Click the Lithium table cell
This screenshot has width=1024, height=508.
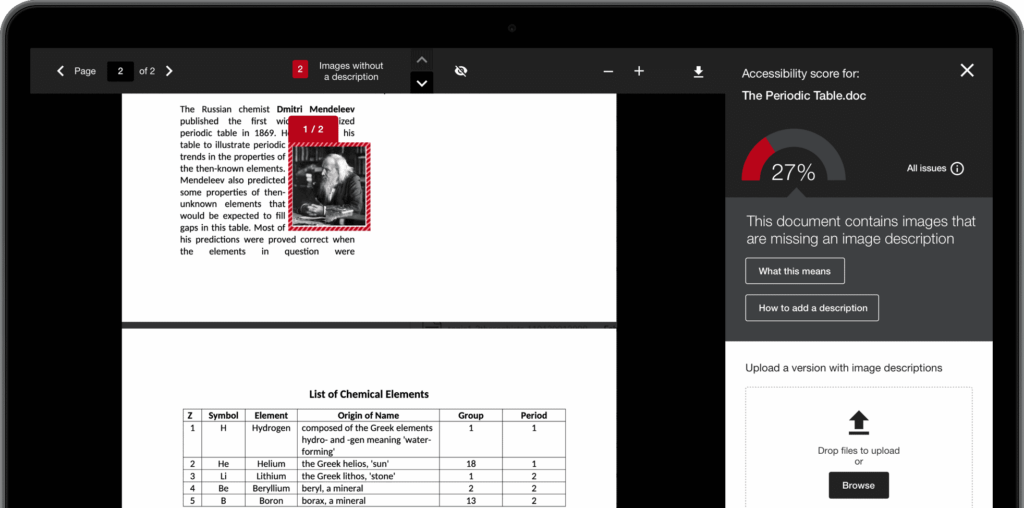[271, 476]
